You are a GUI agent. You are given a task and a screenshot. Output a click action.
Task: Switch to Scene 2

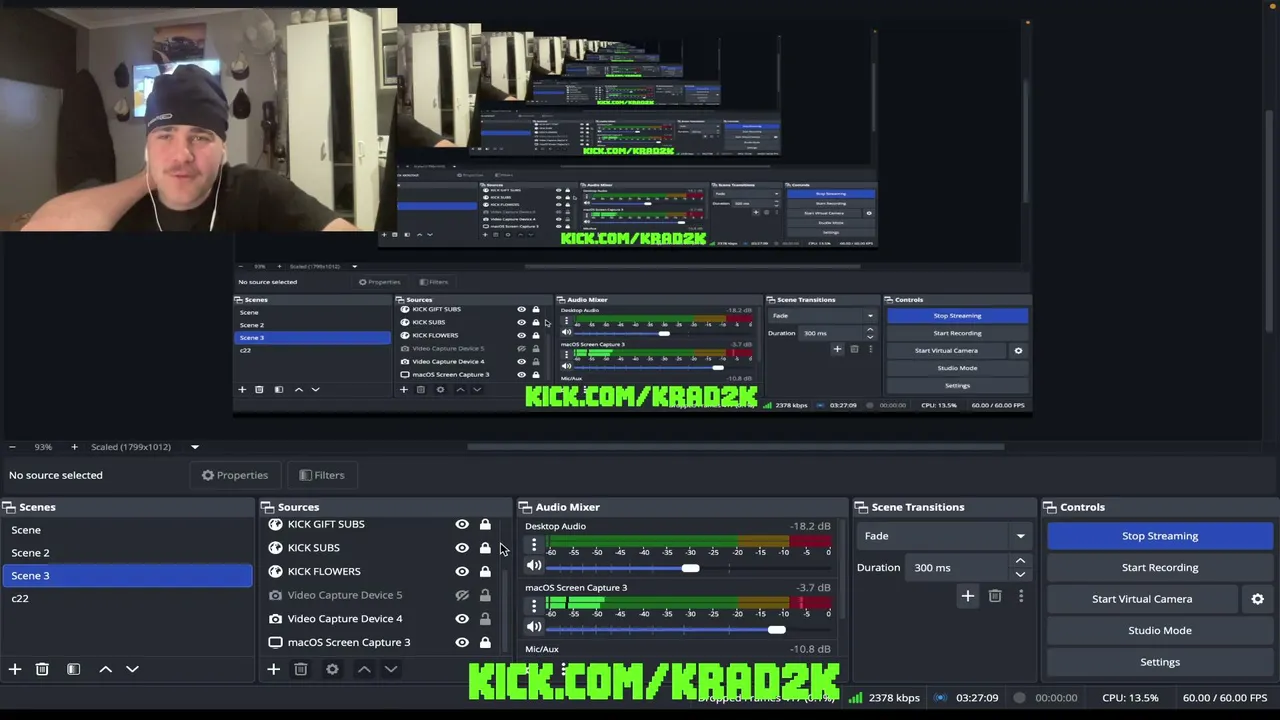coord(127,553)
